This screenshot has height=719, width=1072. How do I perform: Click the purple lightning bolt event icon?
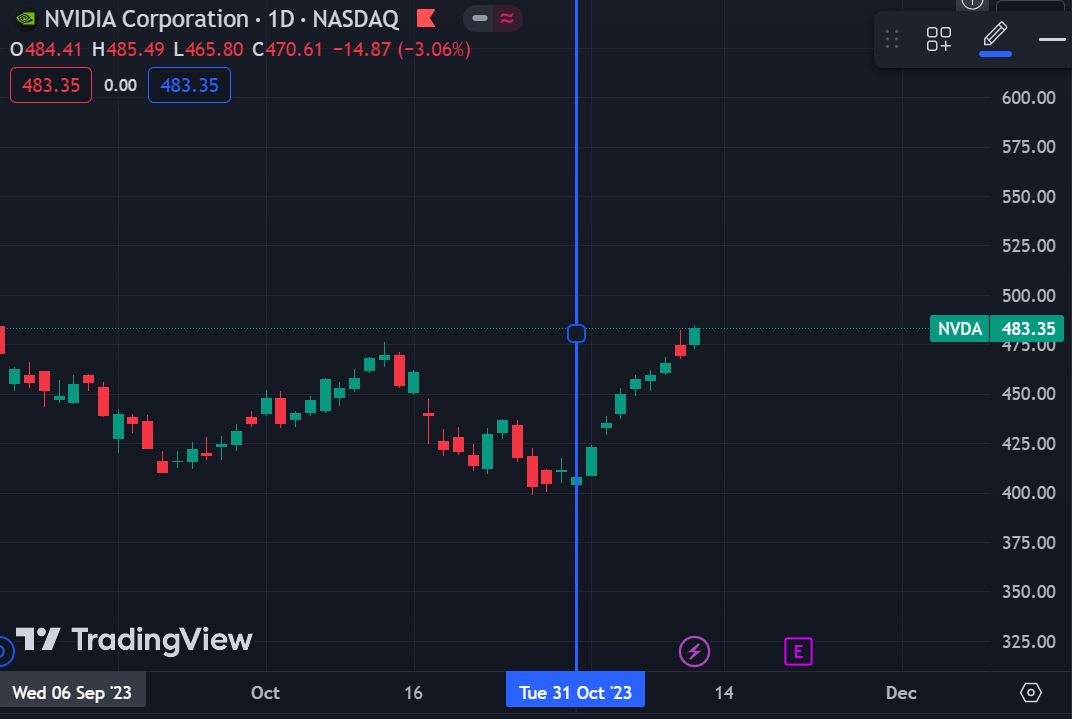click(694, 651)
